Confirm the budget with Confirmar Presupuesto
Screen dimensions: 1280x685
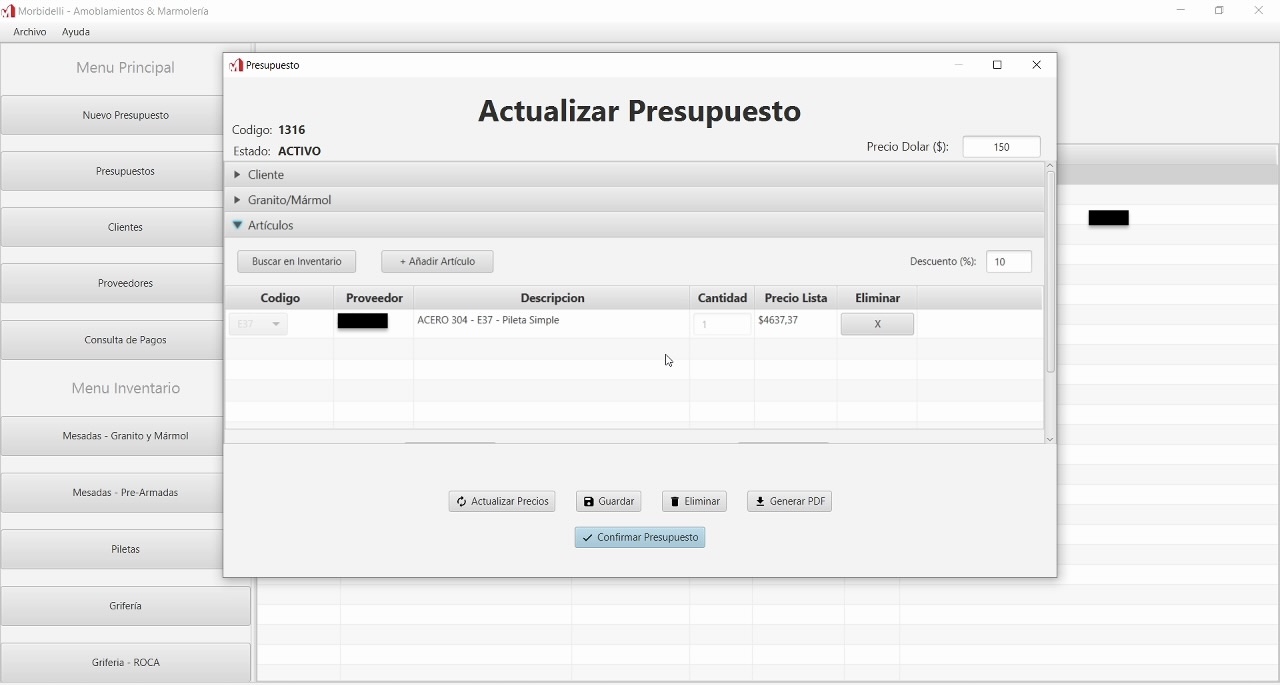click(x=640, y=538)
